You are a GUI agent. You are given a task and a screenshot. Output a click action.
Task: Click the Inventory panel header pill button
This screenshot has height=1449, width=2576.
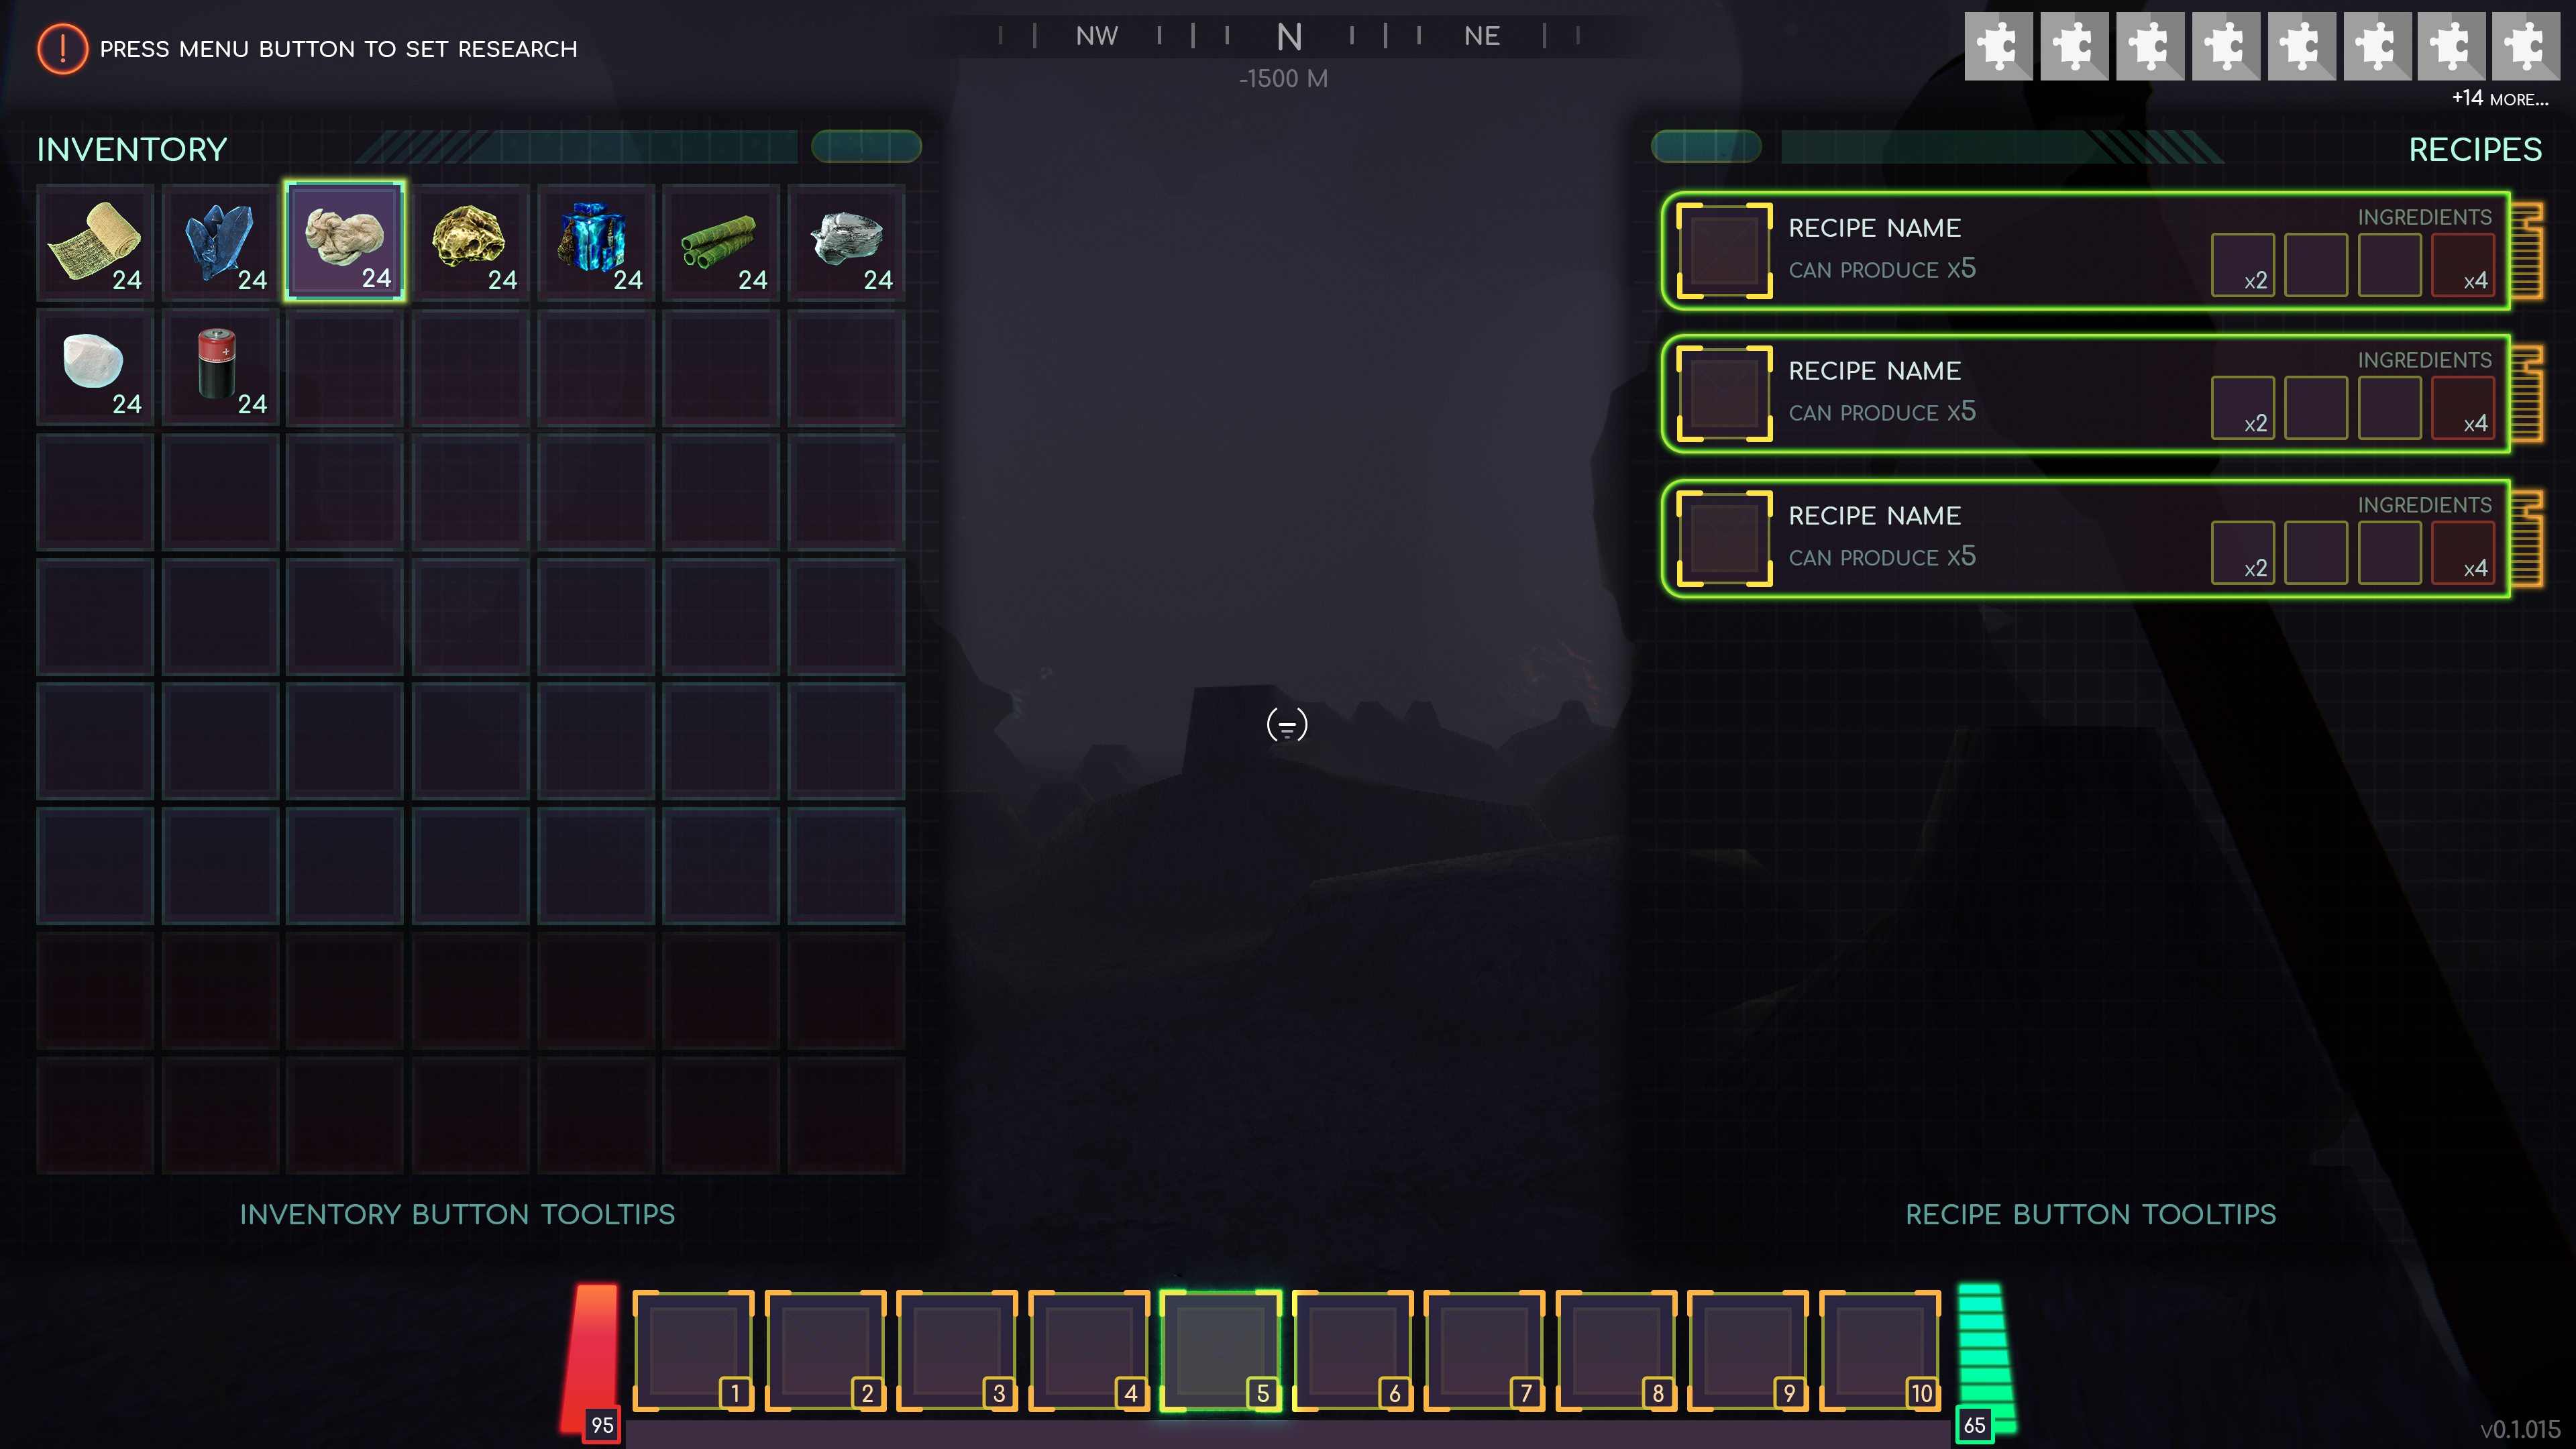tap(866, 146)
